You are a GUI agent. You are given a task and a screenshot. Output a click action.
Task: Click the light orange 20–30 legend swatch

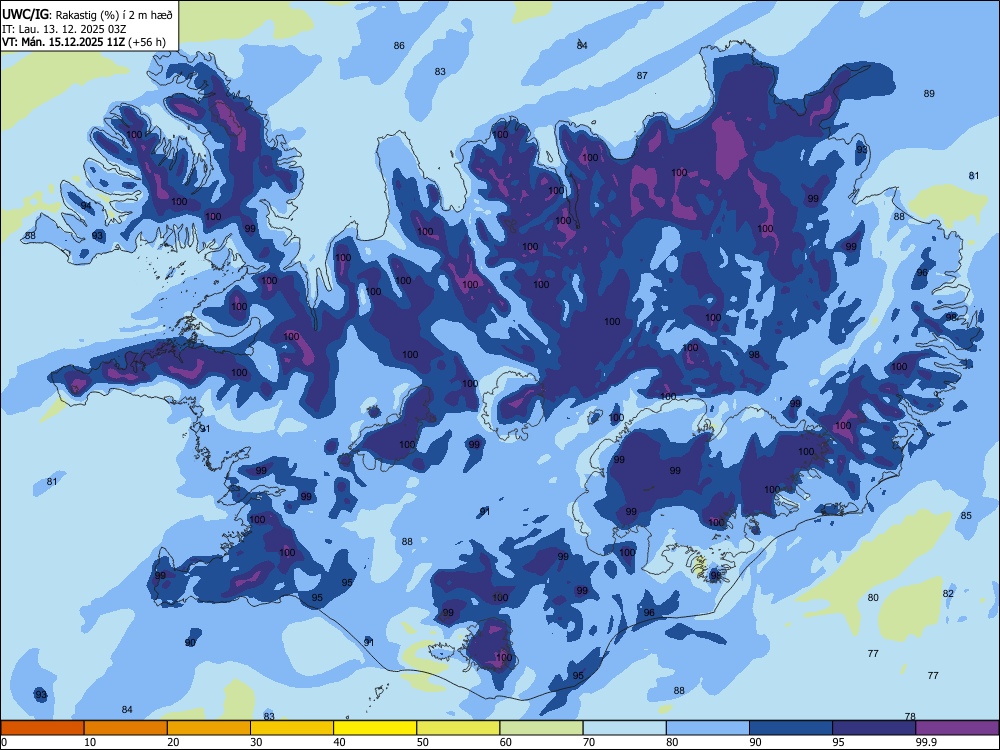209,728
